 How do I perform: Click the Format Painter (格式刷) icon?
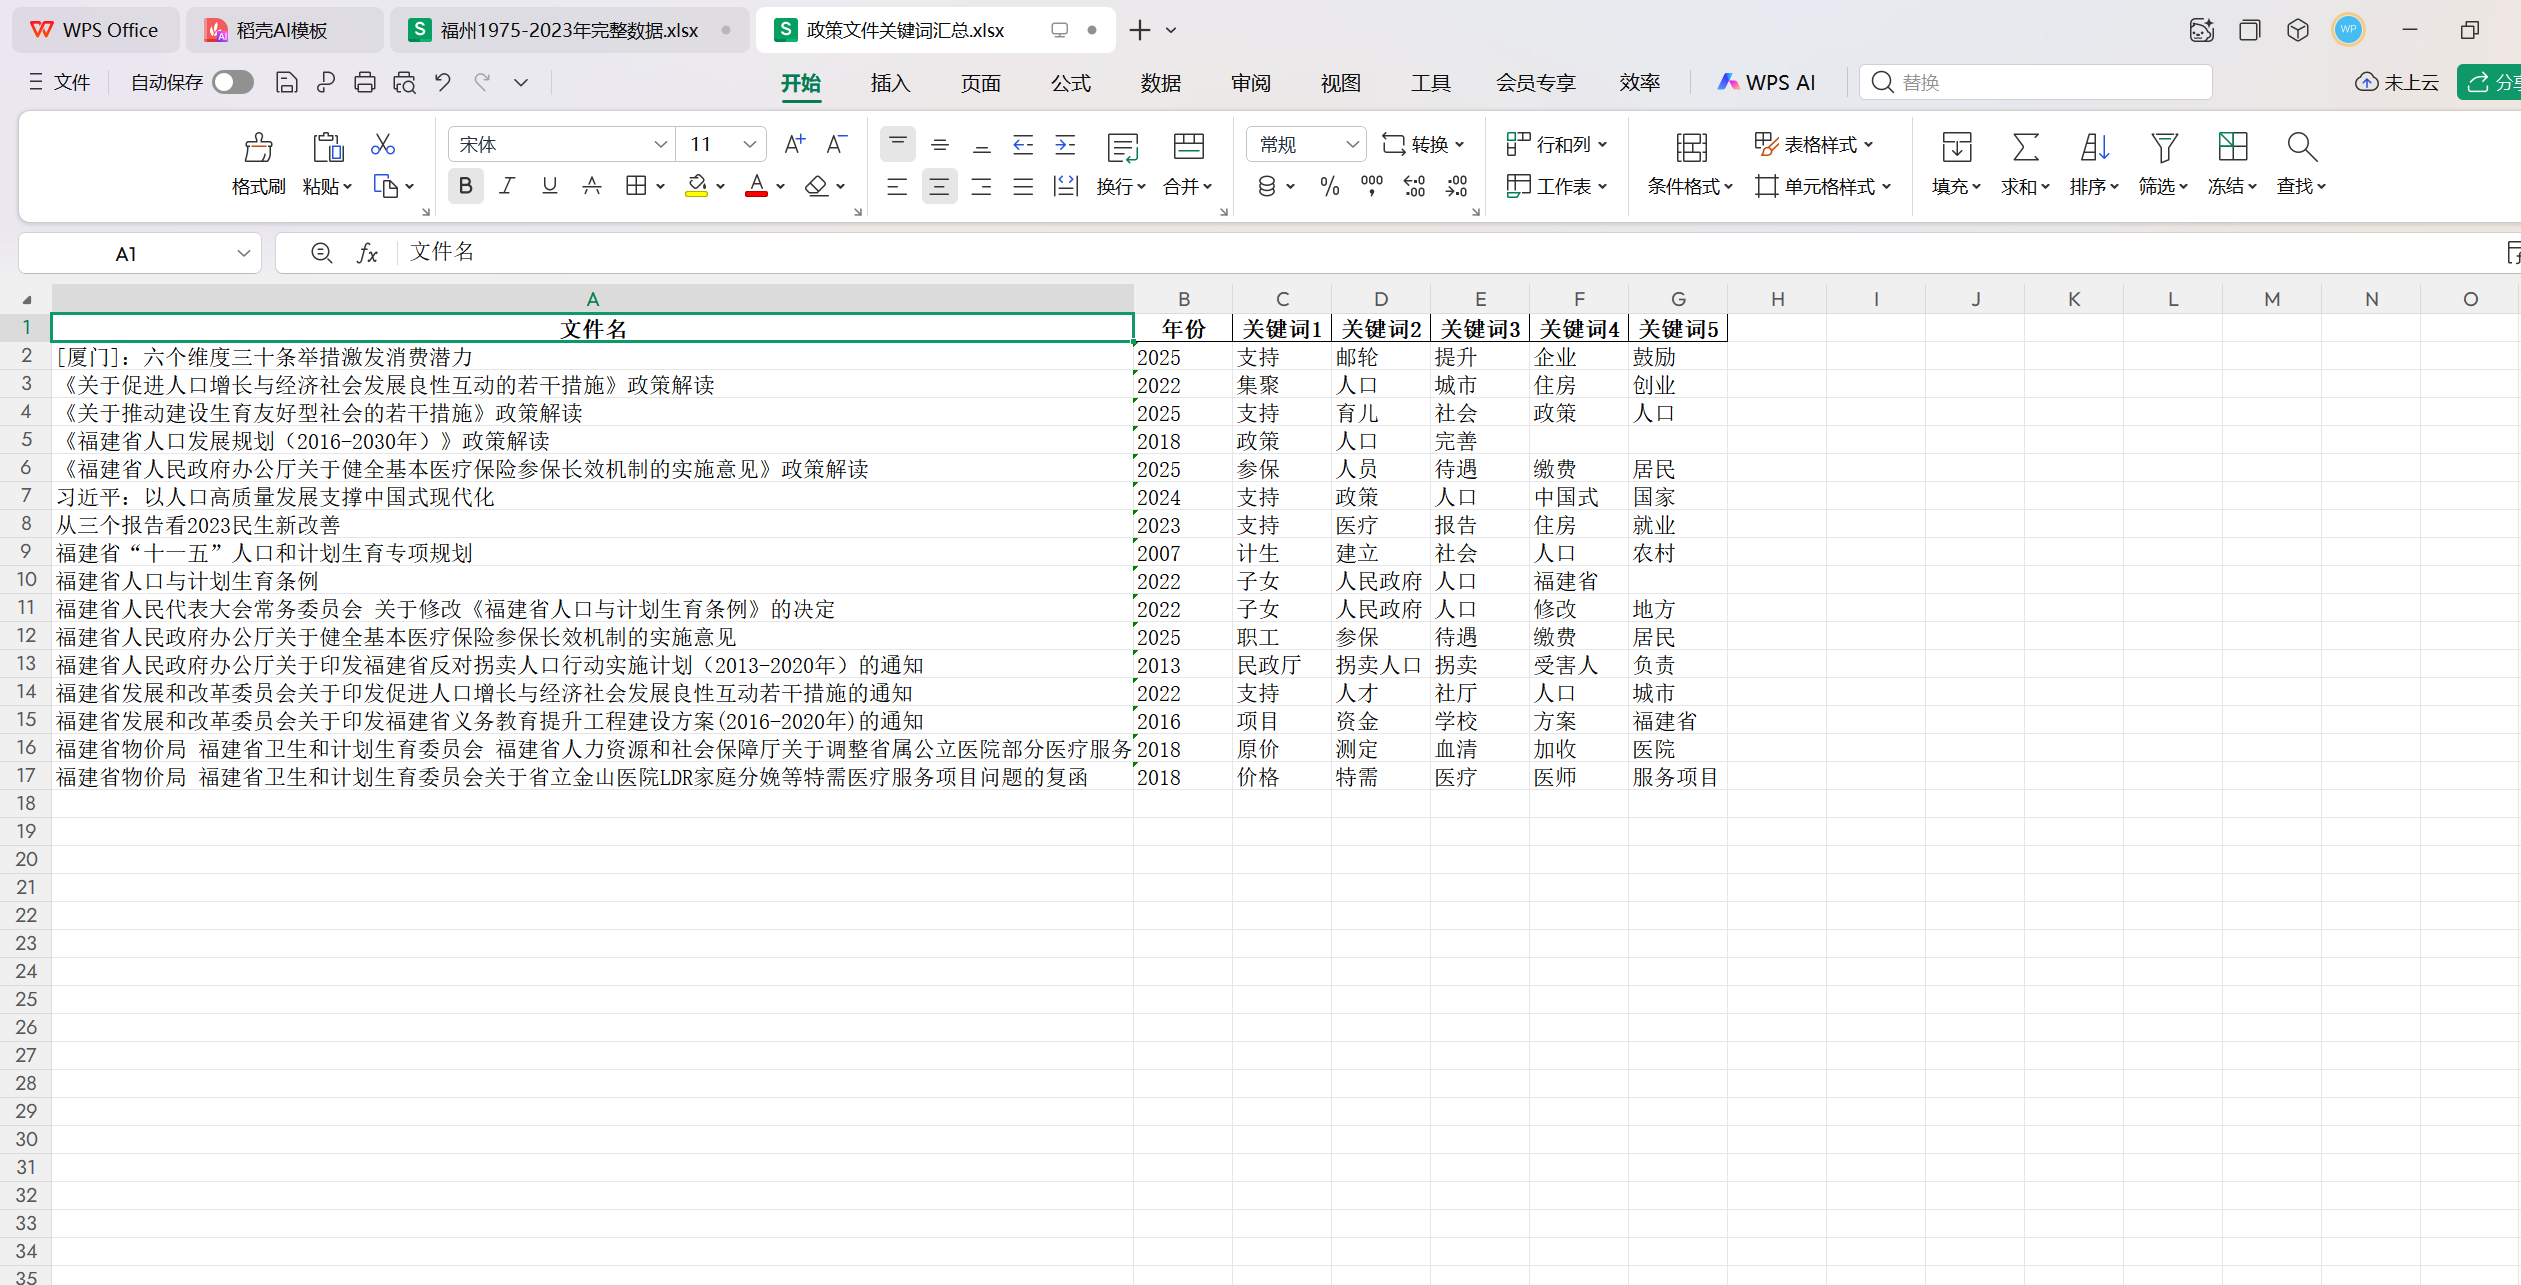(258, 149)
